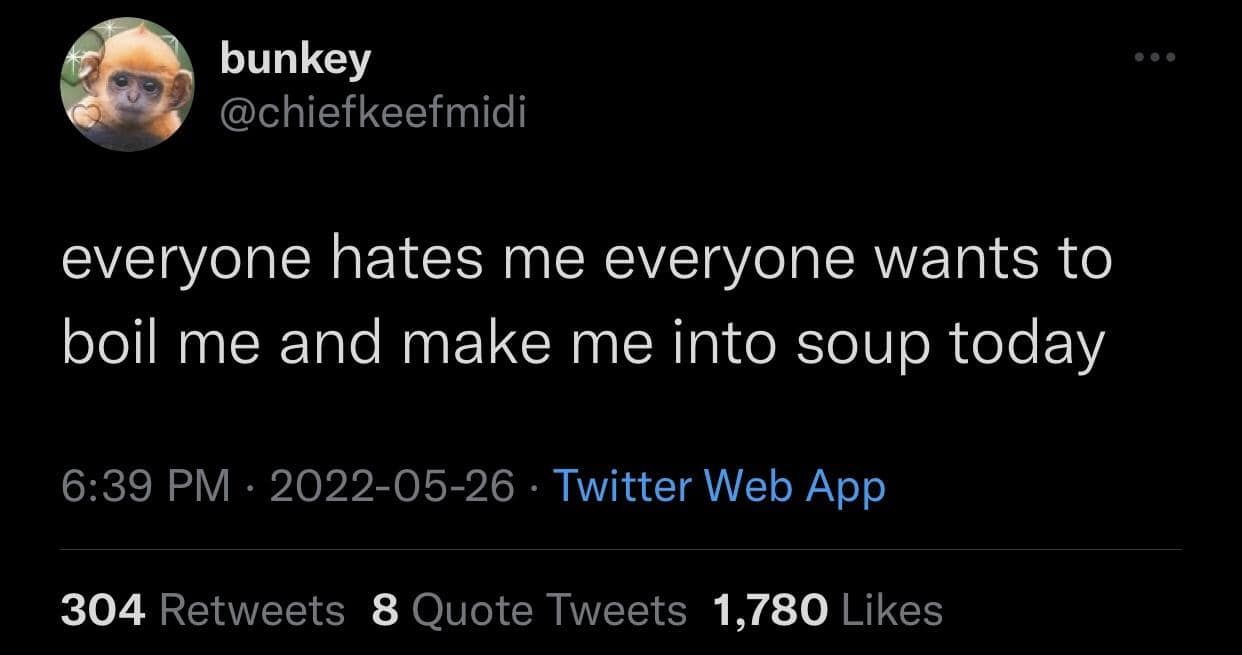Select the 2022-05-26 date text
The height and width of the screenshot is (655, 1242).
point(391,486)
